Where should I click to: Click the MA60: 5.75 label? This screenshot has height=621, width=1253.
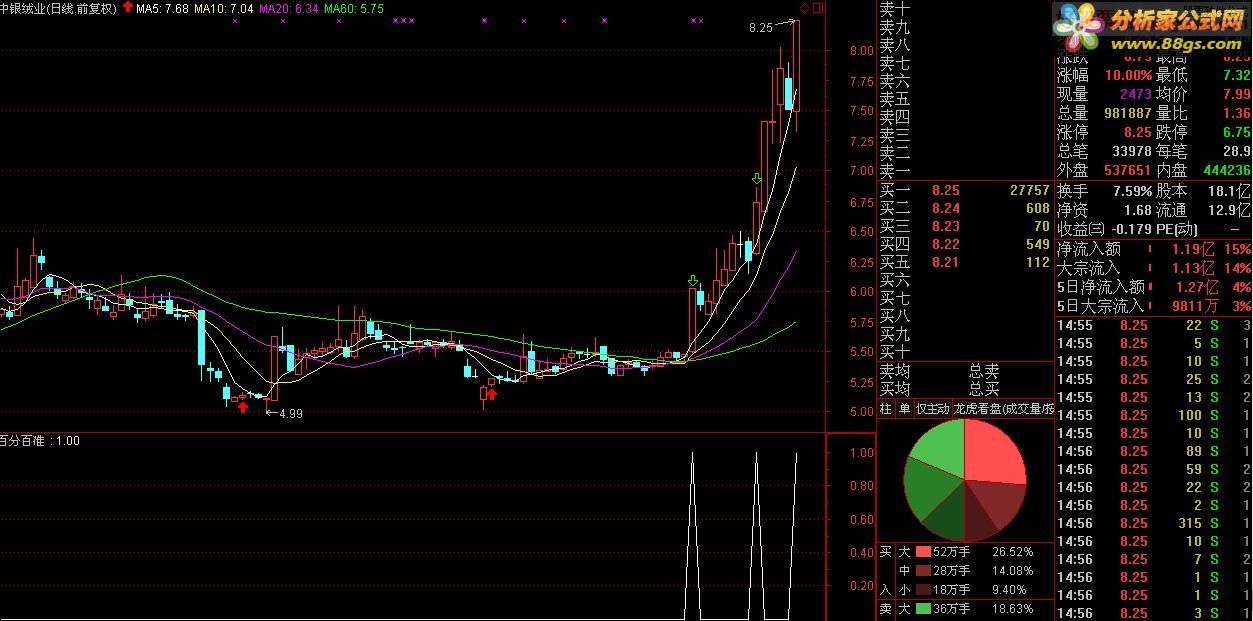pos(353,8)
